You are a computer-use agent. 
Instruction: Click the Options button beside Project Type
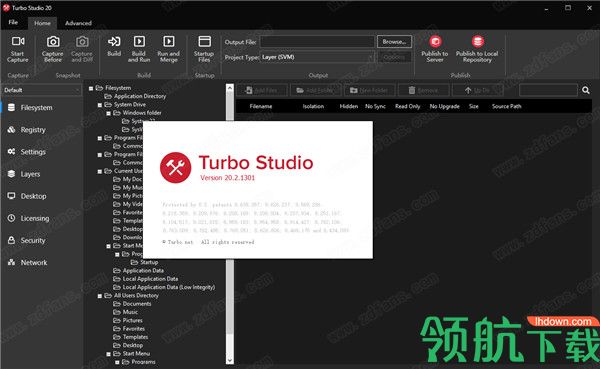(x=395, y=57)
